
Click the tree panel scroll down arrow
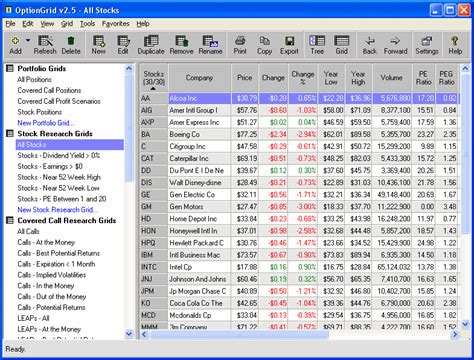129,333
